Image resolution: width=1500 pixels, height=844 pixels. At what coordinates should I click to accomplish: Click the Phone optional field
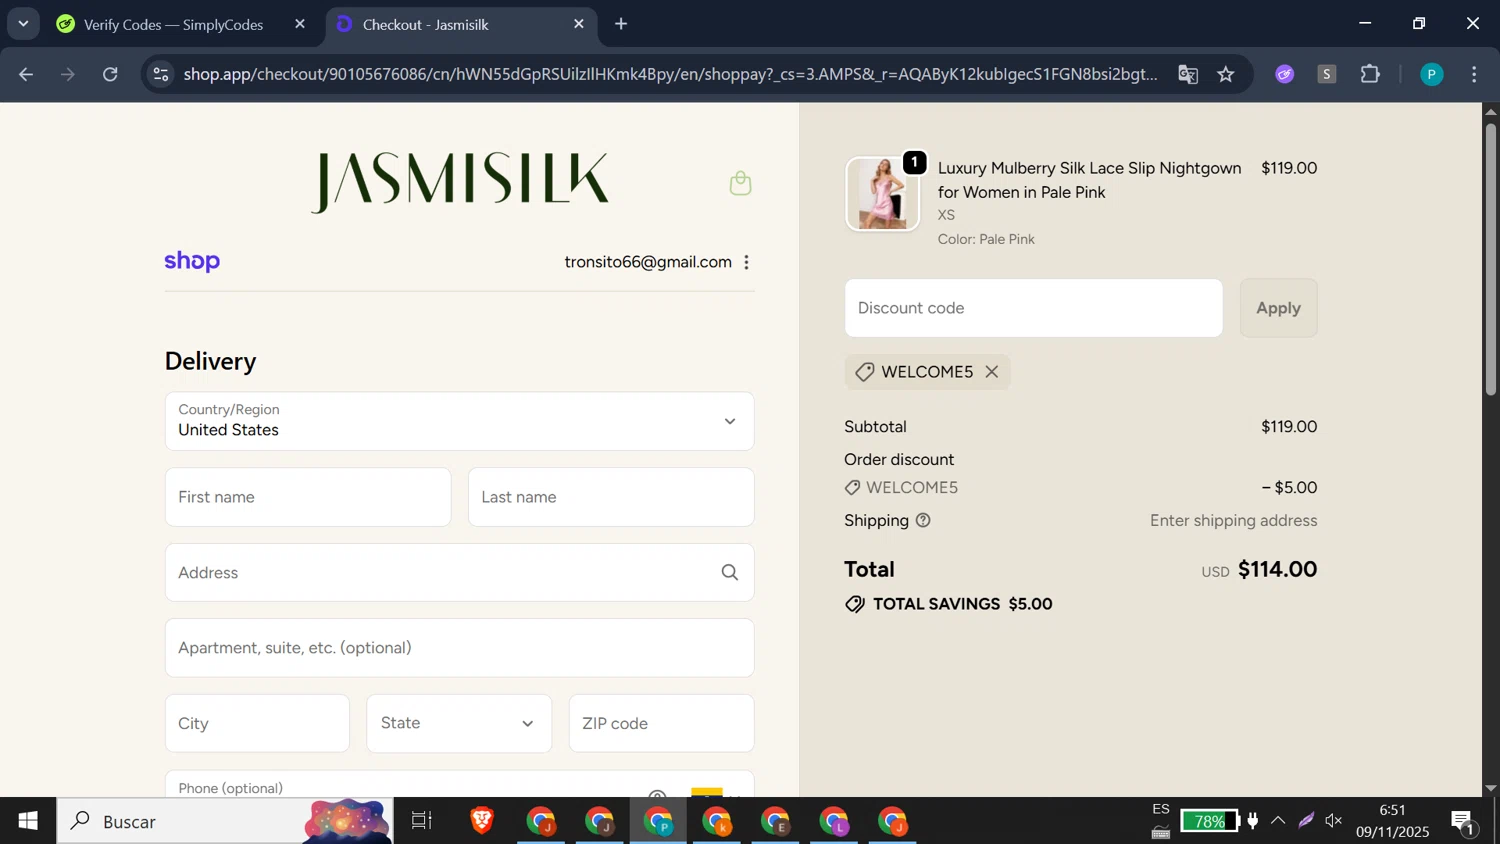coord(459,784)
